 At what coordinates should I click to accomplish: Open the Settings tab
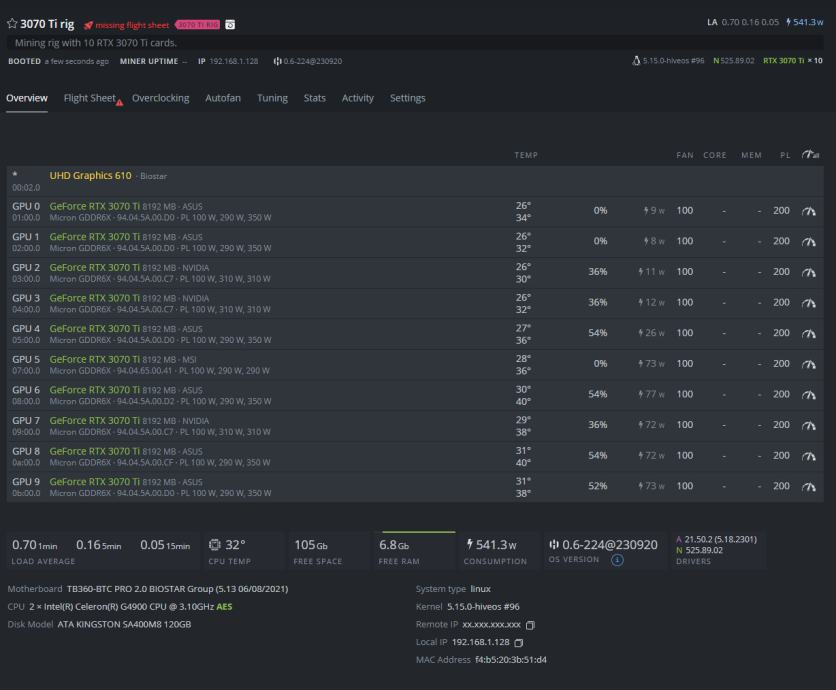pyautogui.click(x=407, y=98)
